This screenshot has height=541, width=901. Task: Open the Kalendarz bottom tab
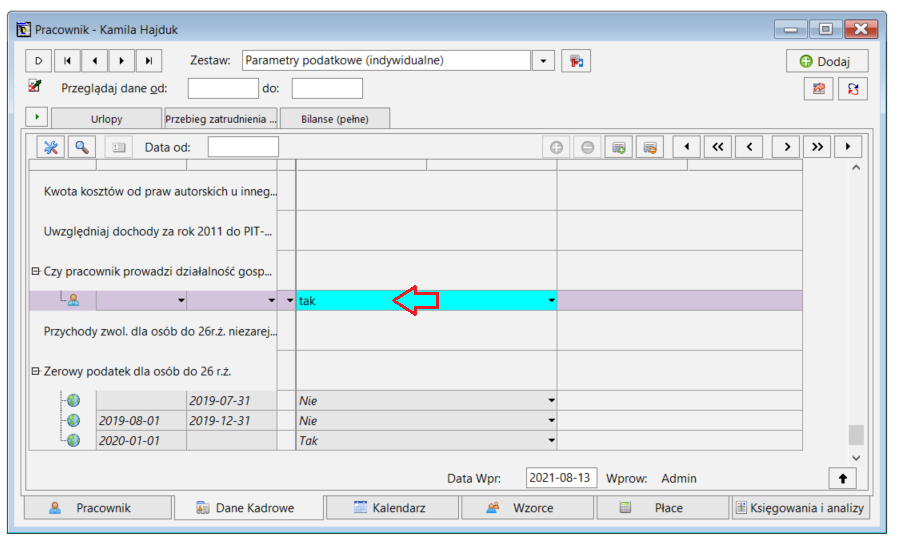point(392,508)
